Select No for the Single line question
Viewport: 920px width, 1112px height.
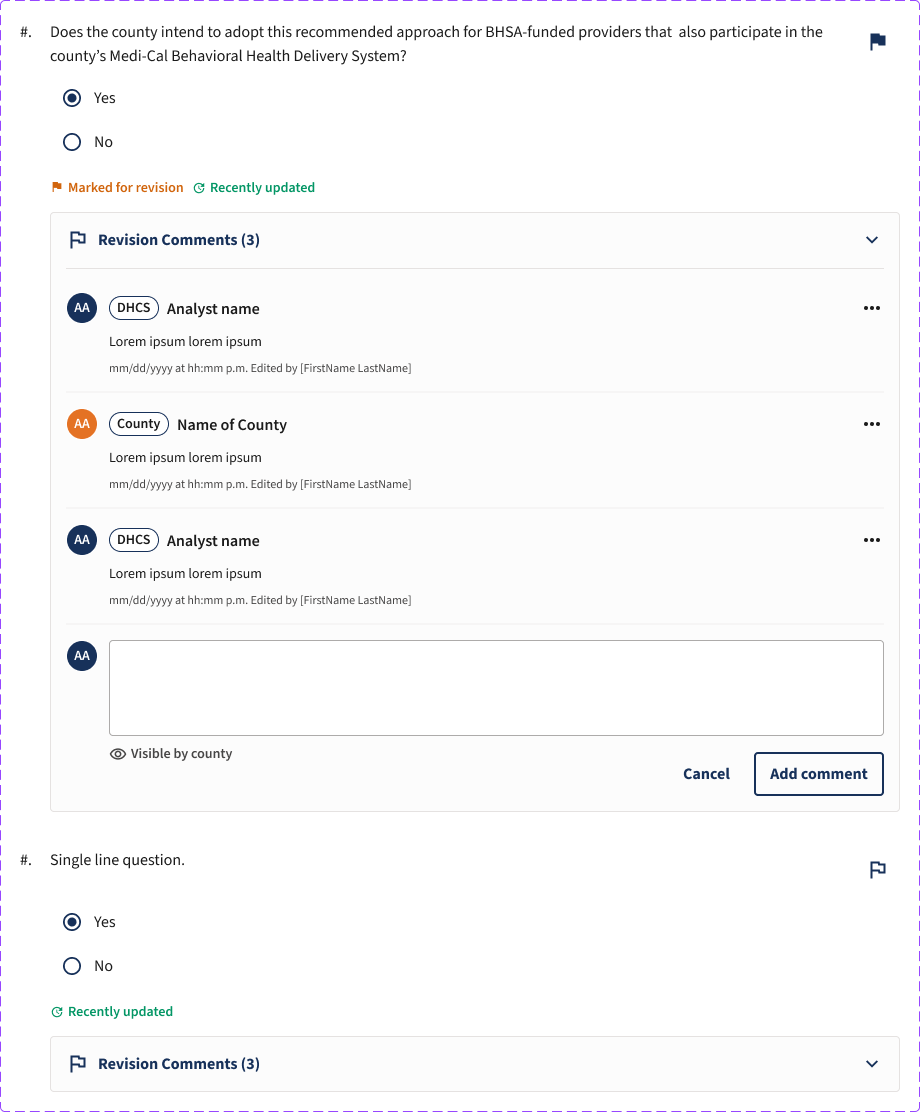(72, 966)
